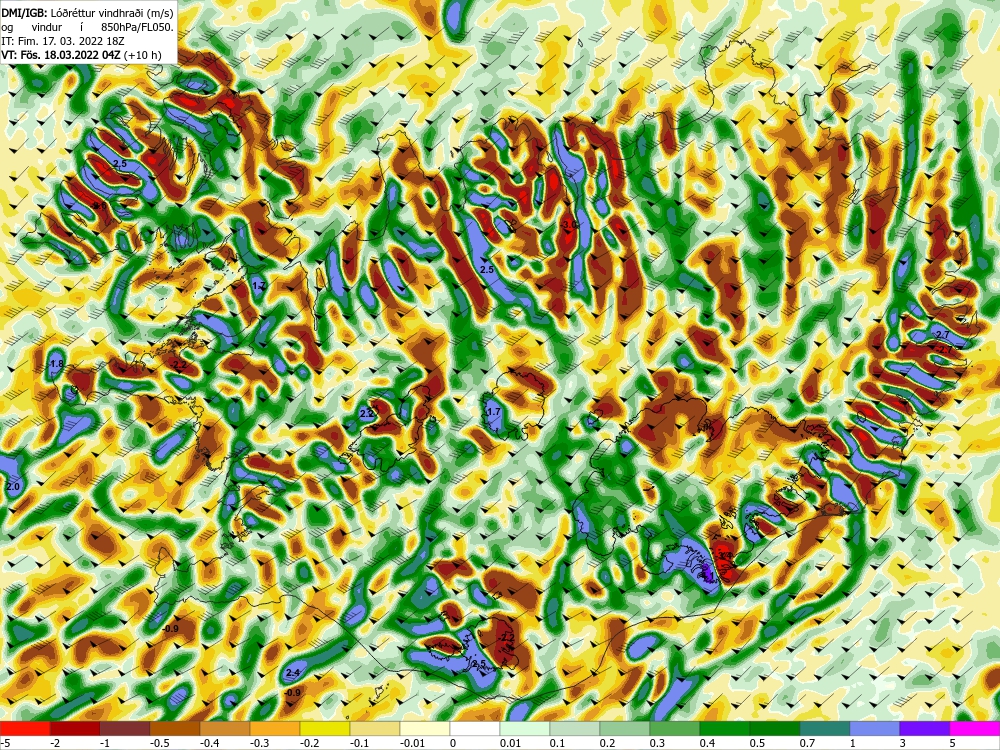Click the "2.4" value label on the map
The width and height of the screenshot is (1000, 750).
point(293,673)
